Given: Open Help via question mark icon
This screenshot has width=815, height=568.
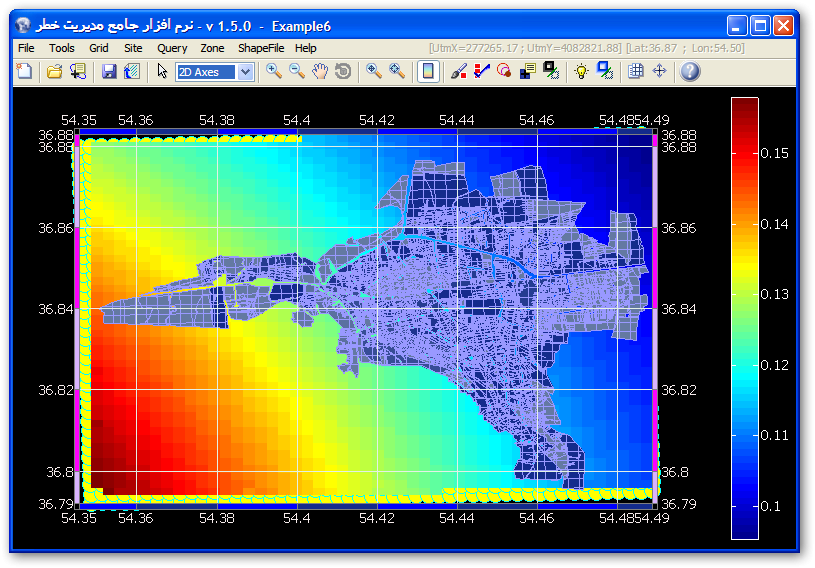Looking at the screenshot, I should [690, 71].
